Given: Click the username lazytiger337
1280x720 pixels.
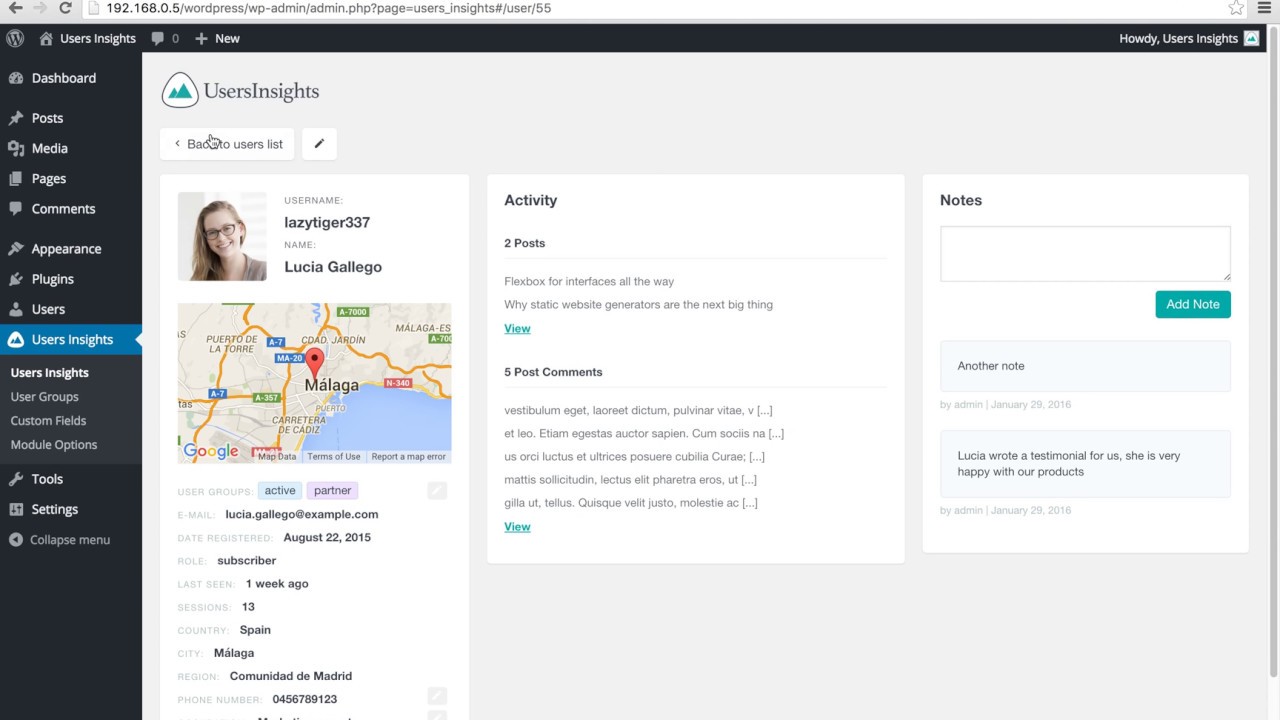Looking at the screenshot, I should click(327, 222).
